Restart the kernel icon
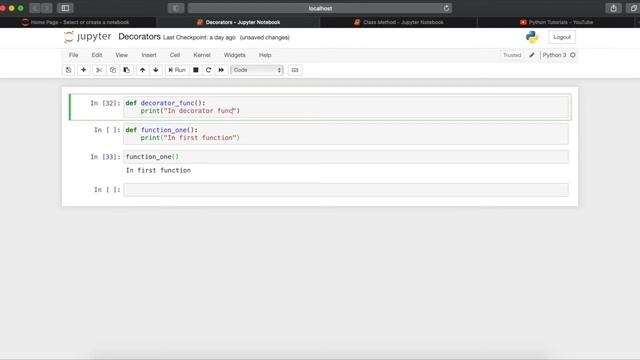This screenshot has width=640, height=360. pyautogui.click(x=208, y=70)
